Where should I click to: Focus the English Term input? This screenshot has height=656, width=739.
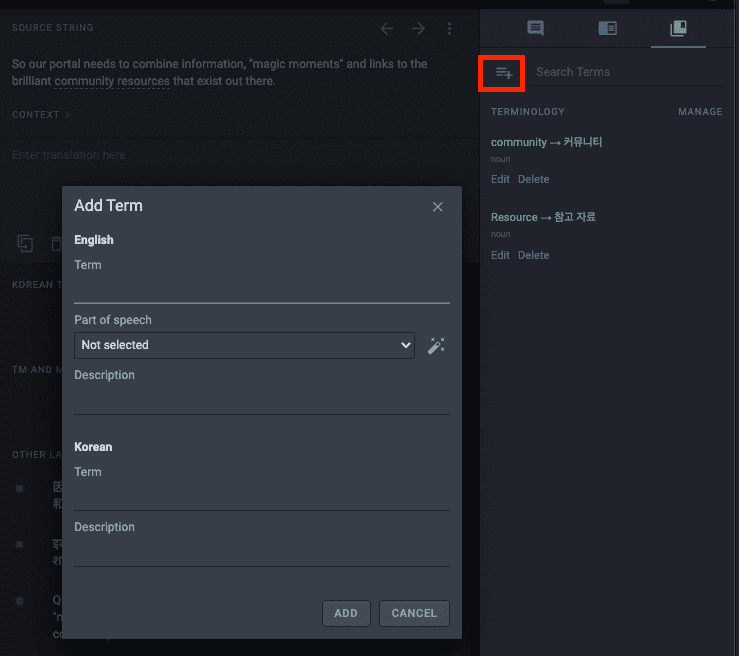pos(262,288)
